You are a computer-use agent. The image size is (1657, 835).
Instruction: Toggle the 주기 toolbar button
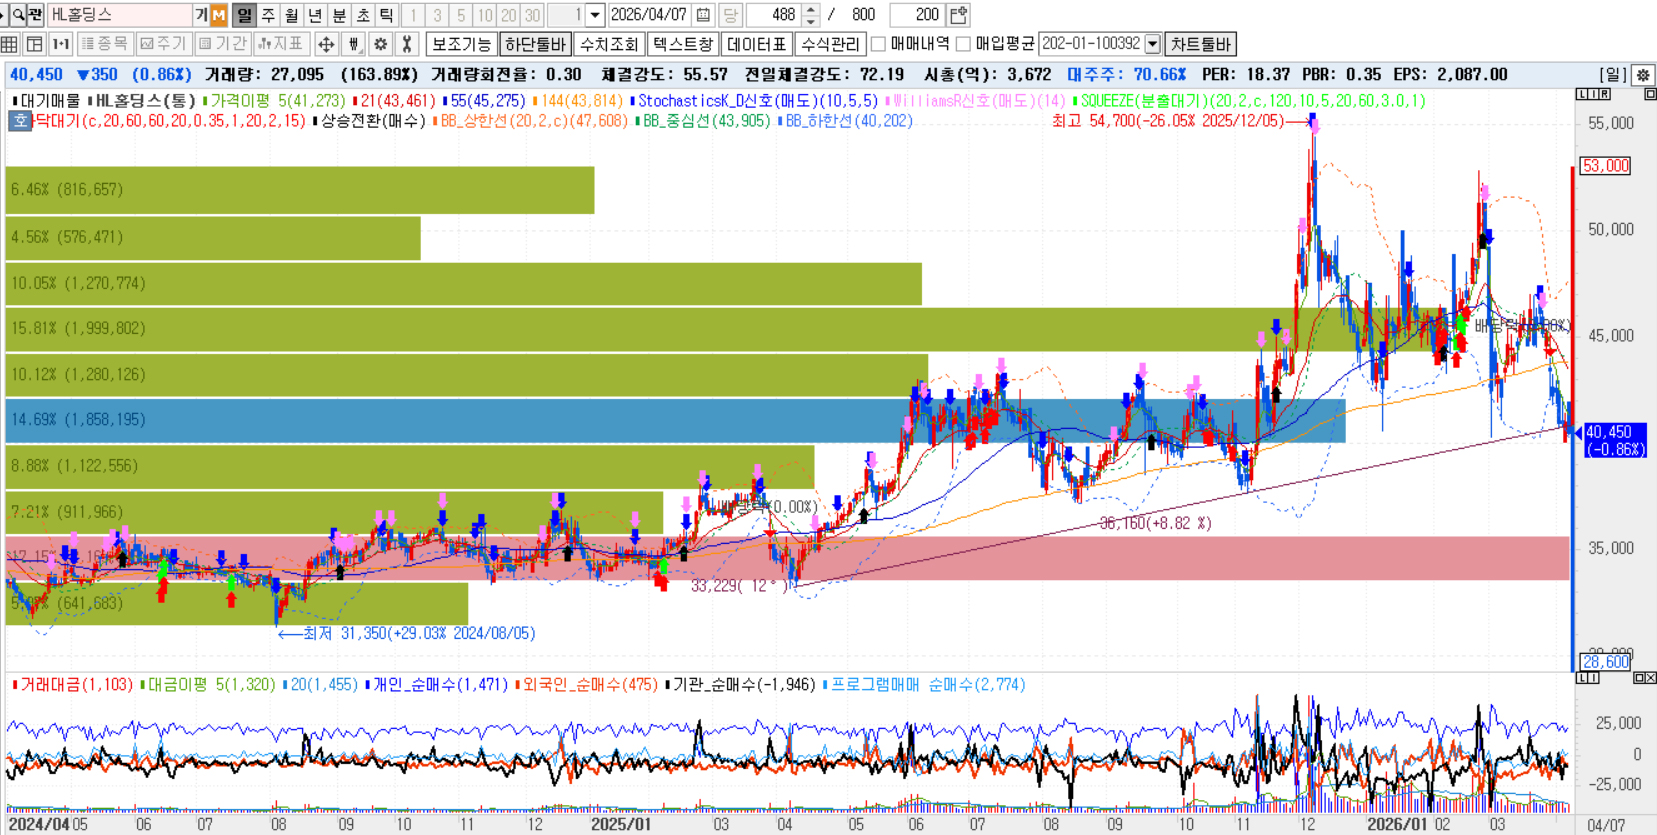click(163, 44)
